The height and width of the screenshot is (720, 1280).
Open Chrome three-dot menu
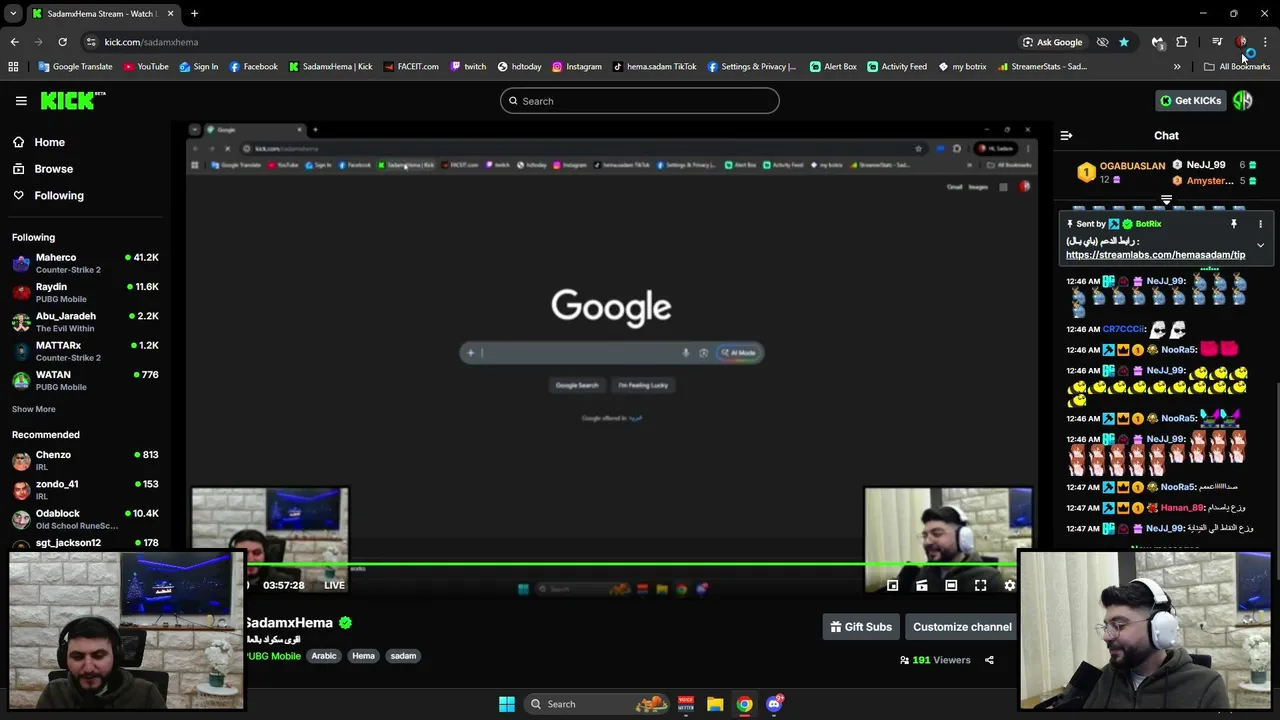[1265, 42]
